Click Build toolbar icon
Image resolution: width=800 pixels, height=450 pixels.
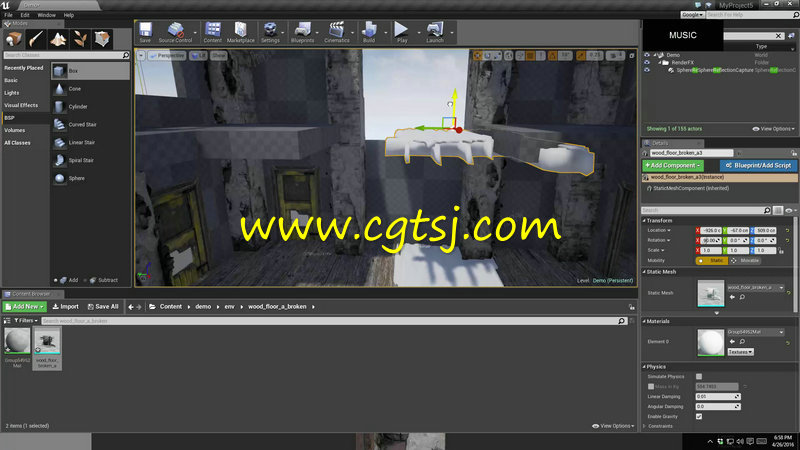tap(369, 32)
